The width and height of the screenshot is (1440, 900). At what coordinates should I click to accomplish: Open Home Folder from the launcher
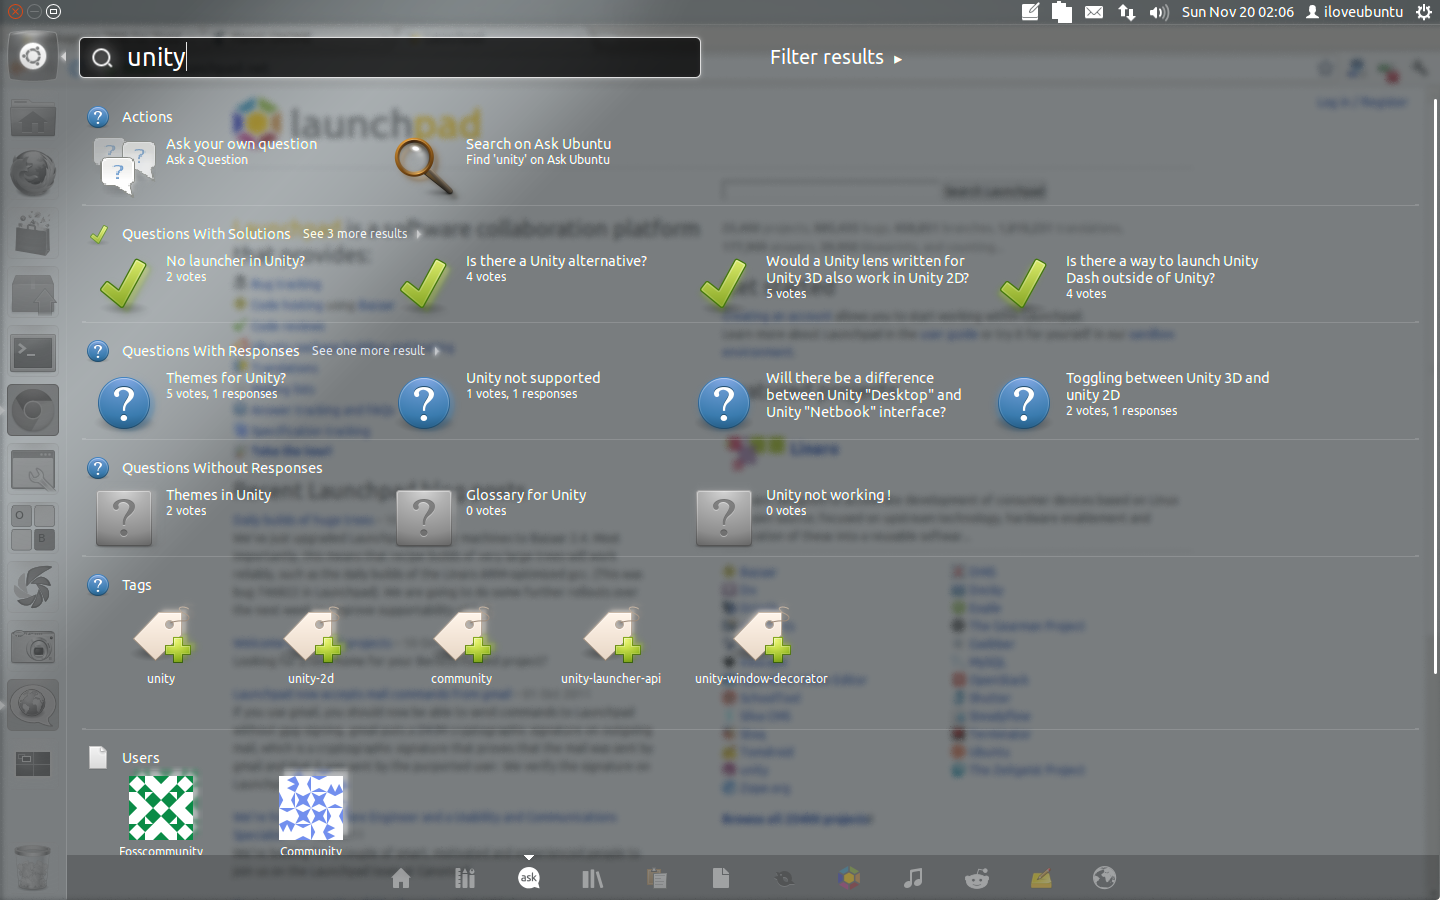[33, 121]
